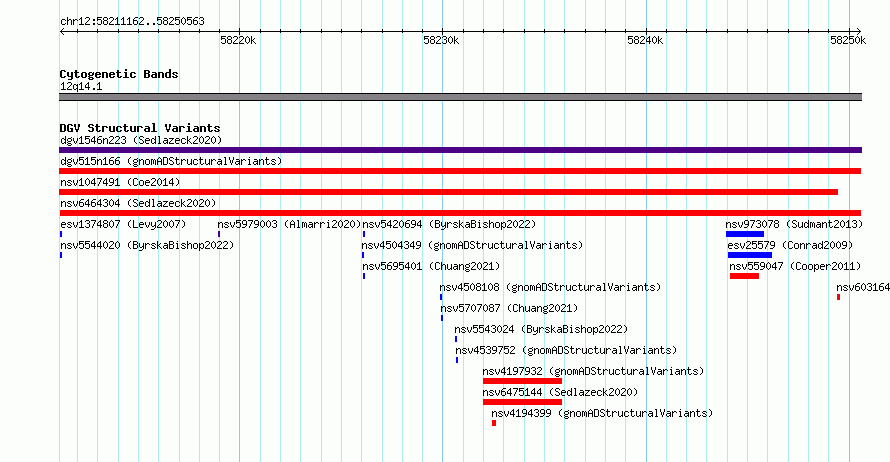Screen dimensions: 890x462
Task: Click the DGV Structural Variants track title
Action: (140, 128)
